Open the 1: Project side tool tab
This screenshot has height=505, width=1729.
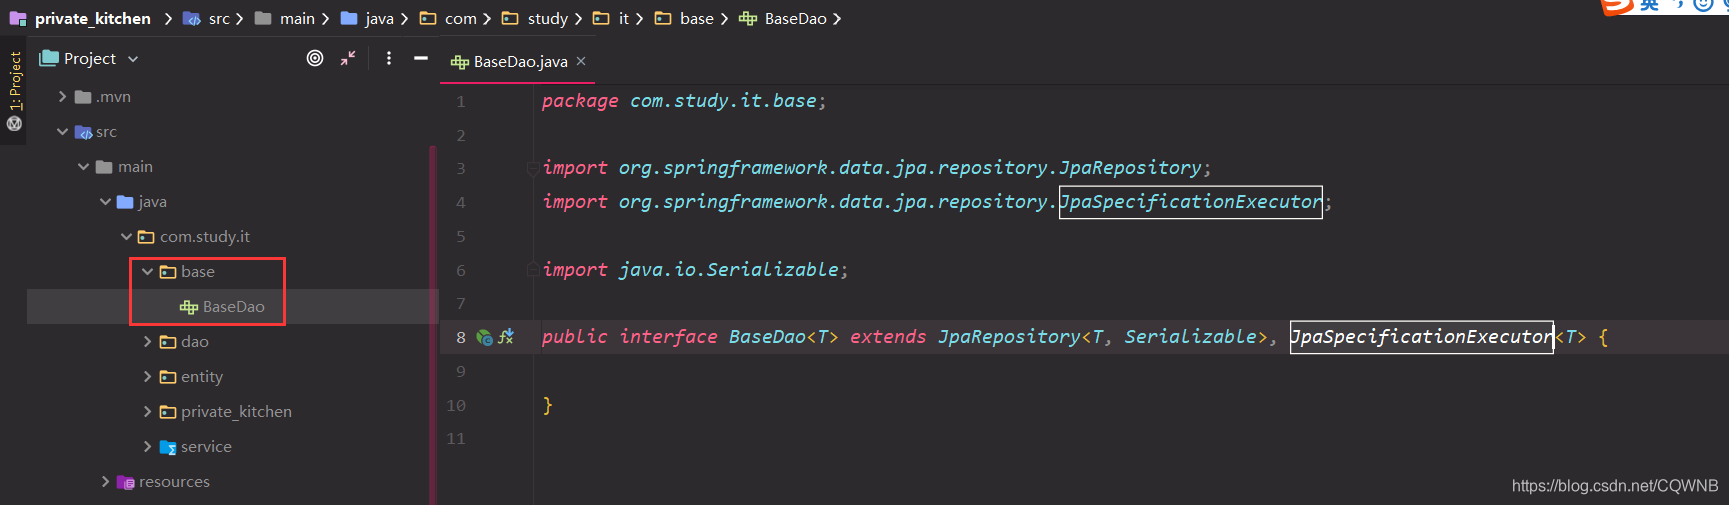pos(14,81)
